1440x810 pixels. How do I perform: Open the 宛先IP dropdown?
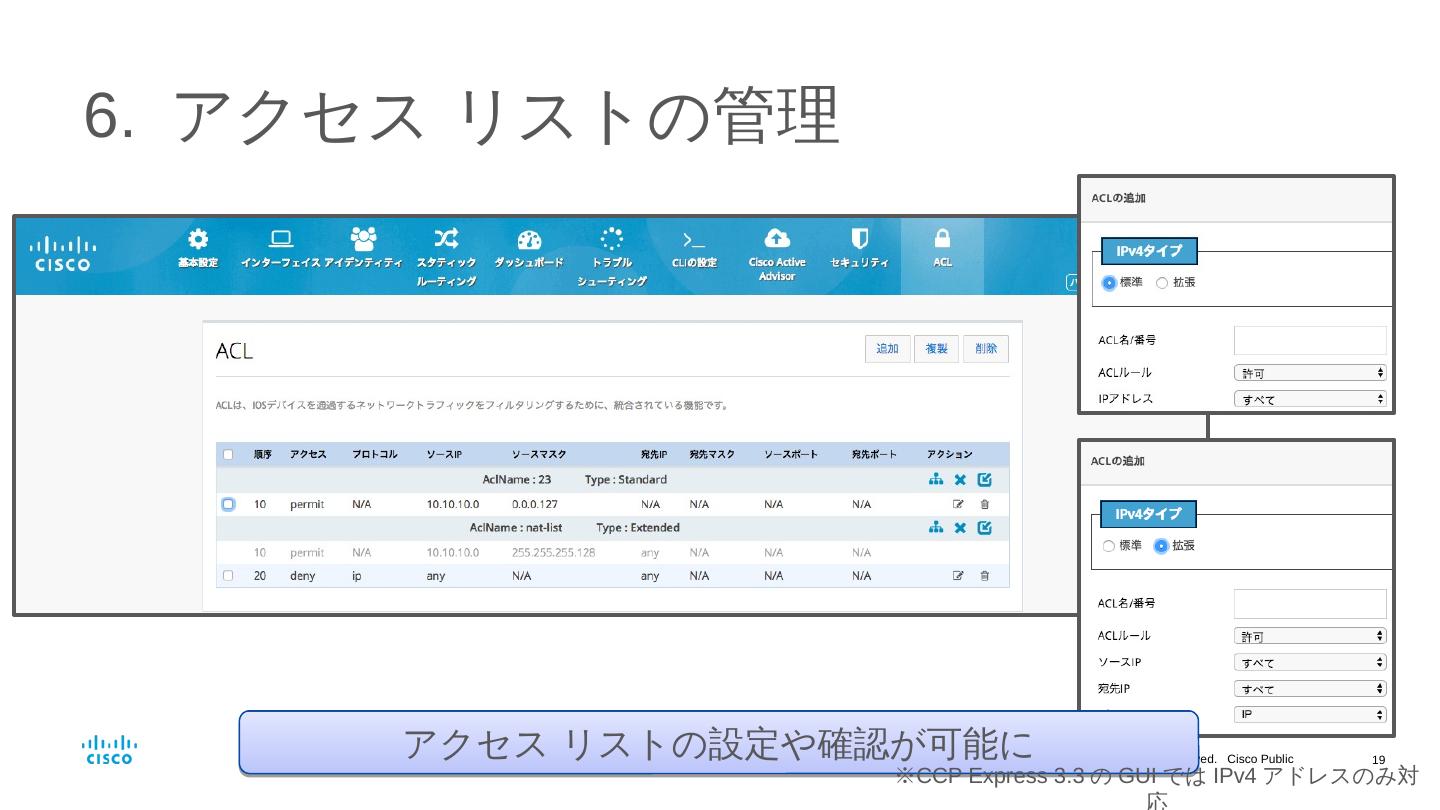[x=1310, y=688]
